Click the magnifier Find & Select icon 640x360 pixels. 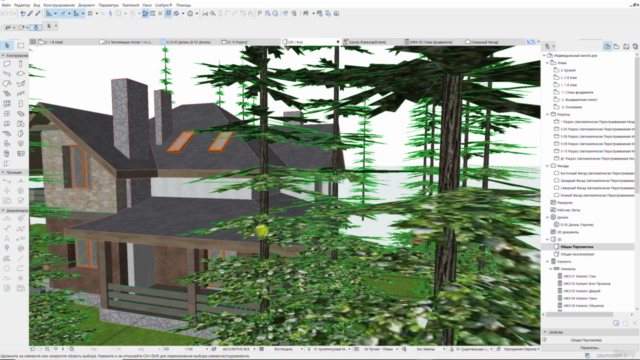click(x=213, y=13)
